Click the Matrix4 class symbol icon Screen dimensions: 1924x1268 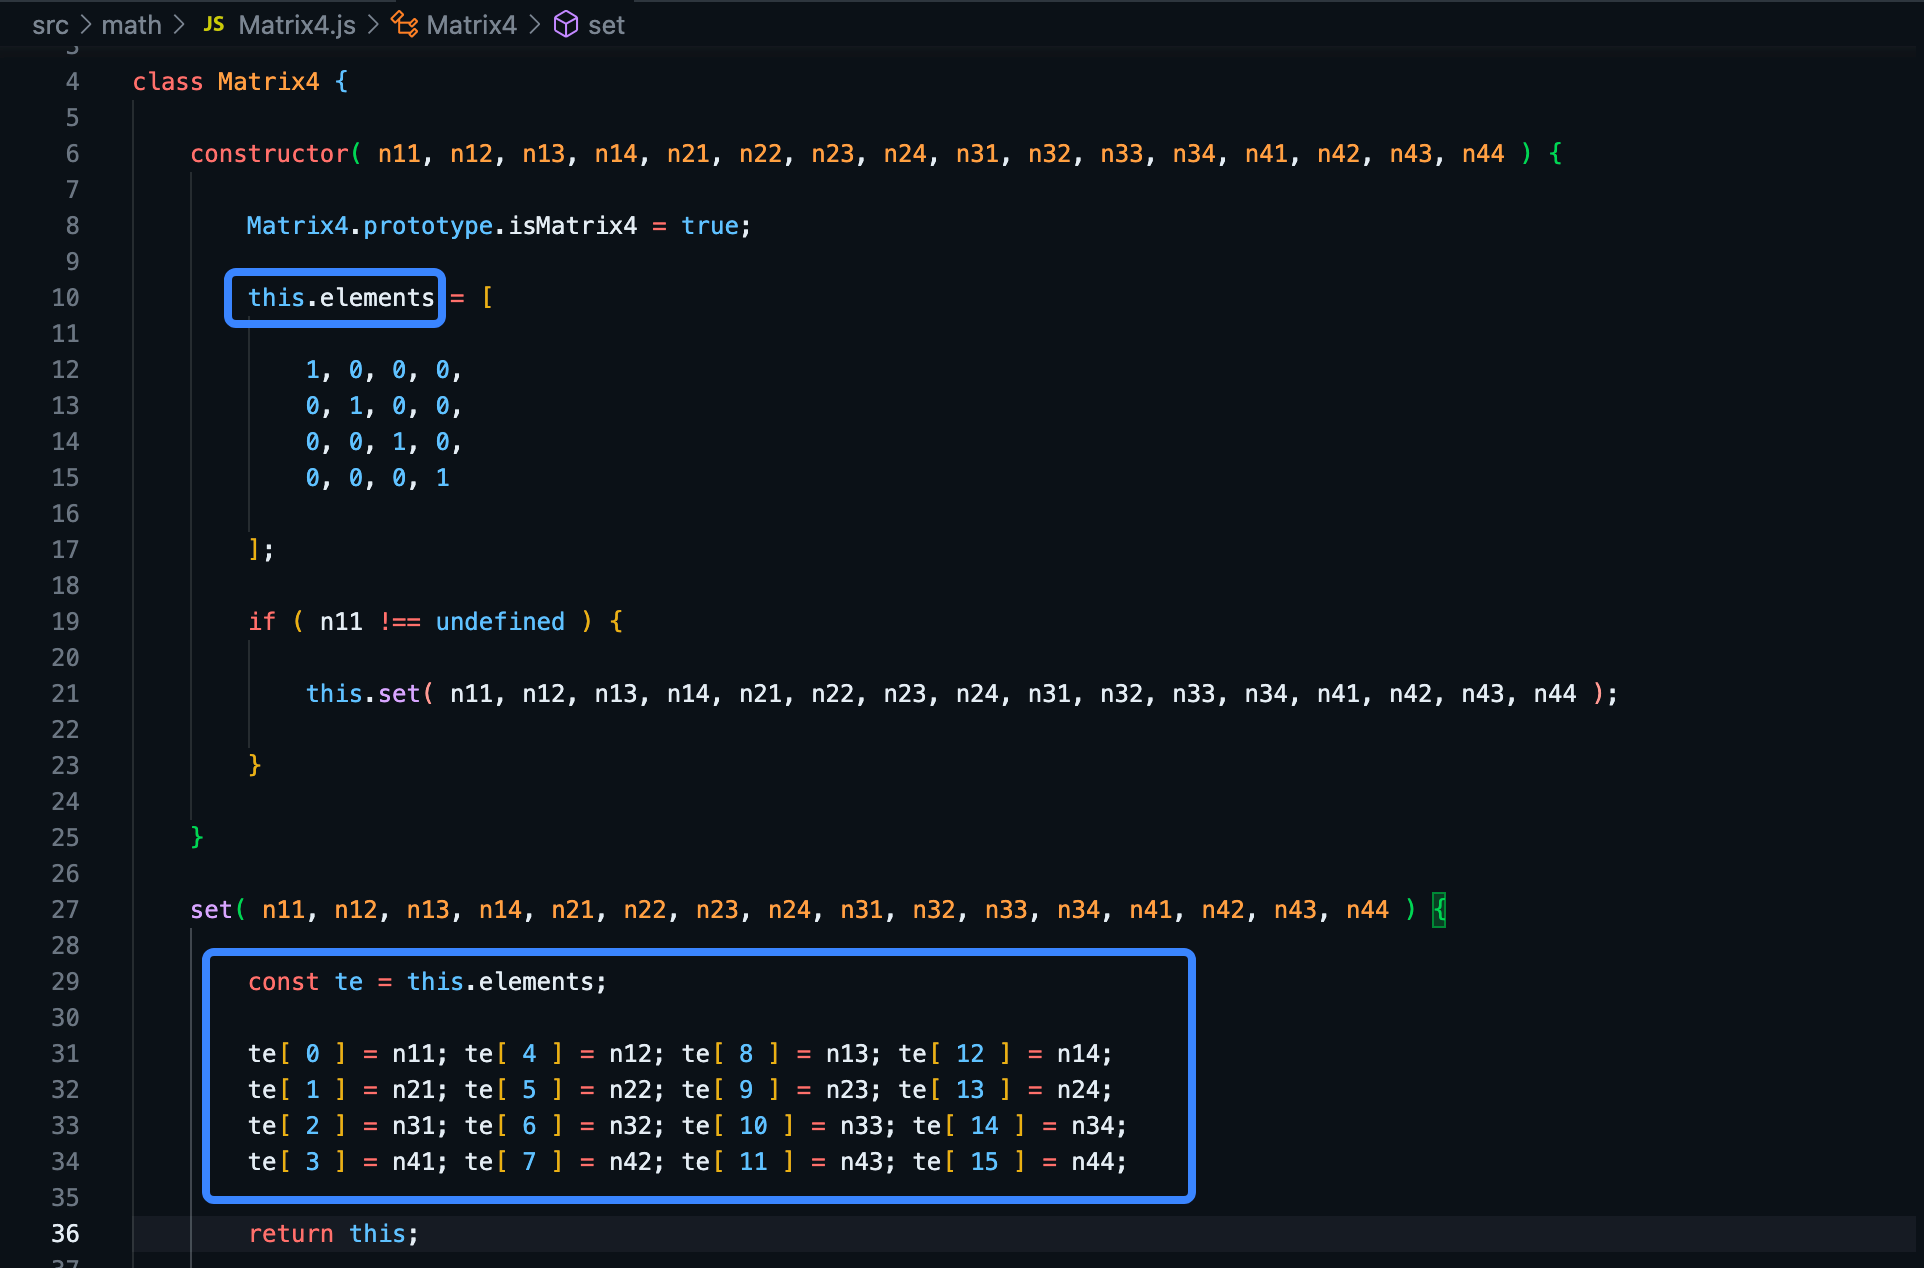point(404,24)
